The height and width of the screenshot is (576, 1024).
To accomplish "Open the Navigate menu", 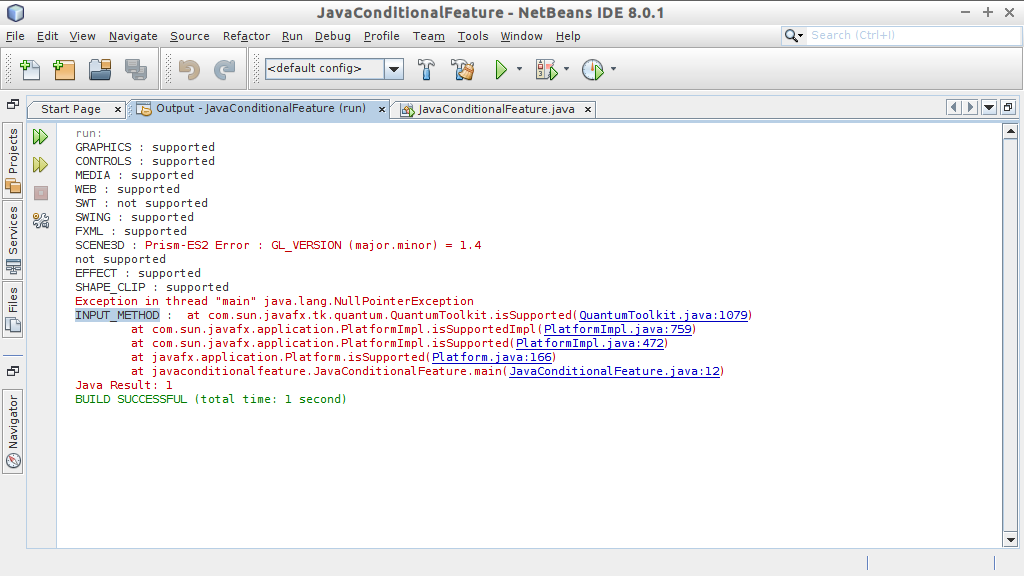I will click(x=132, y=36).
